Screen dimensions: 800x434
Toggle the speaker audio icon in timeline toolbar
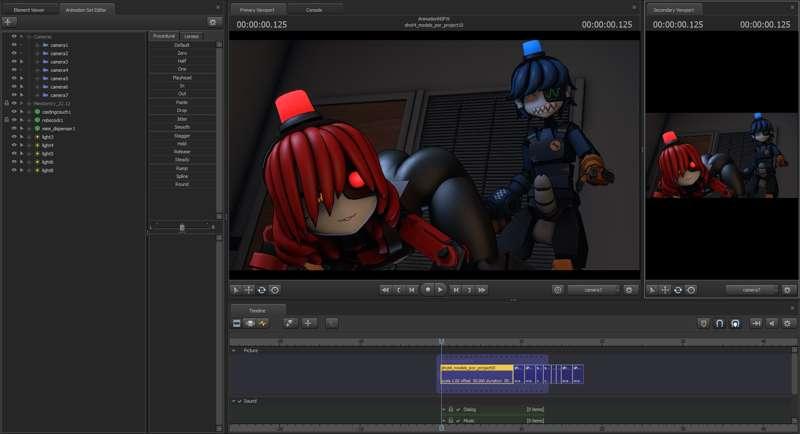click(x=772, y=323)
